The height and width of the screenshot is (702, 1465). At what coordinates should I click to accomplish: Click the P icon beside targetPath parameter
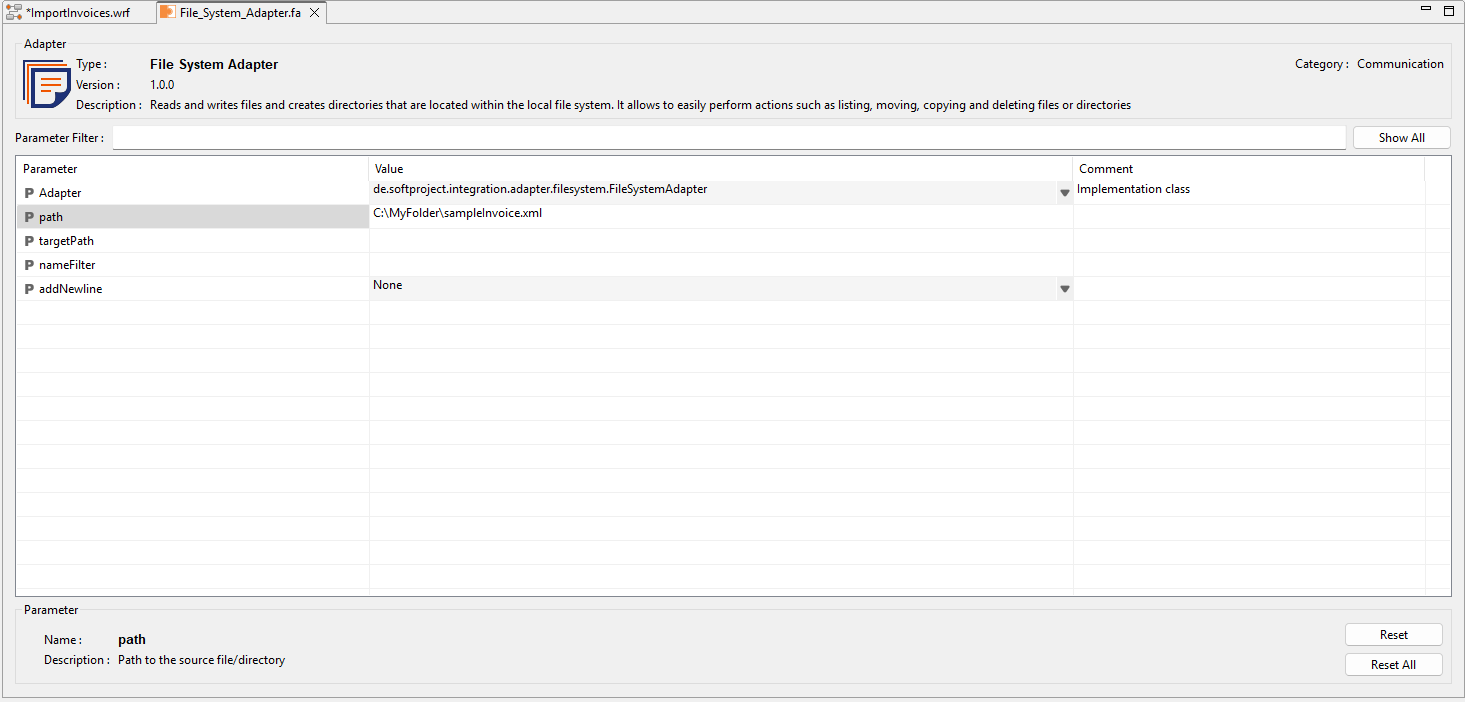click(x=29, y=241)
